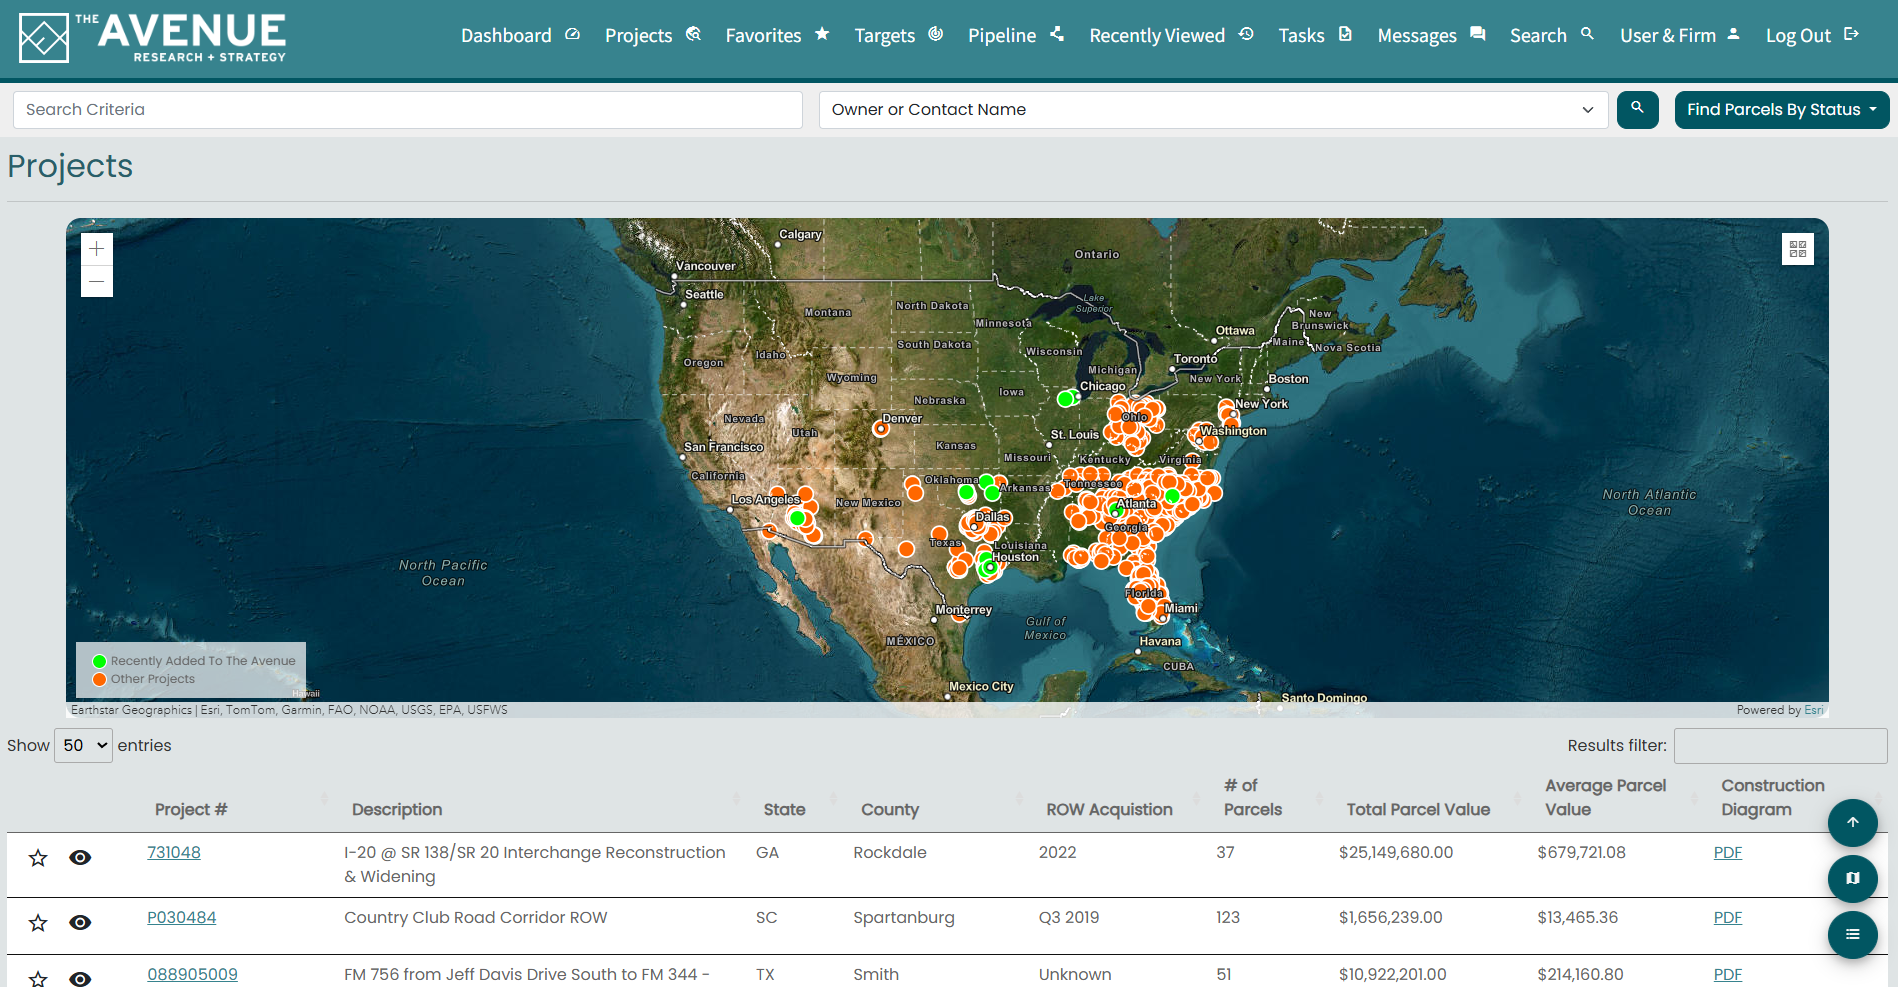Open Recently Viewed in navigation bar
This screenshot has width=1898, height=987.
(x=1171, y=36)
